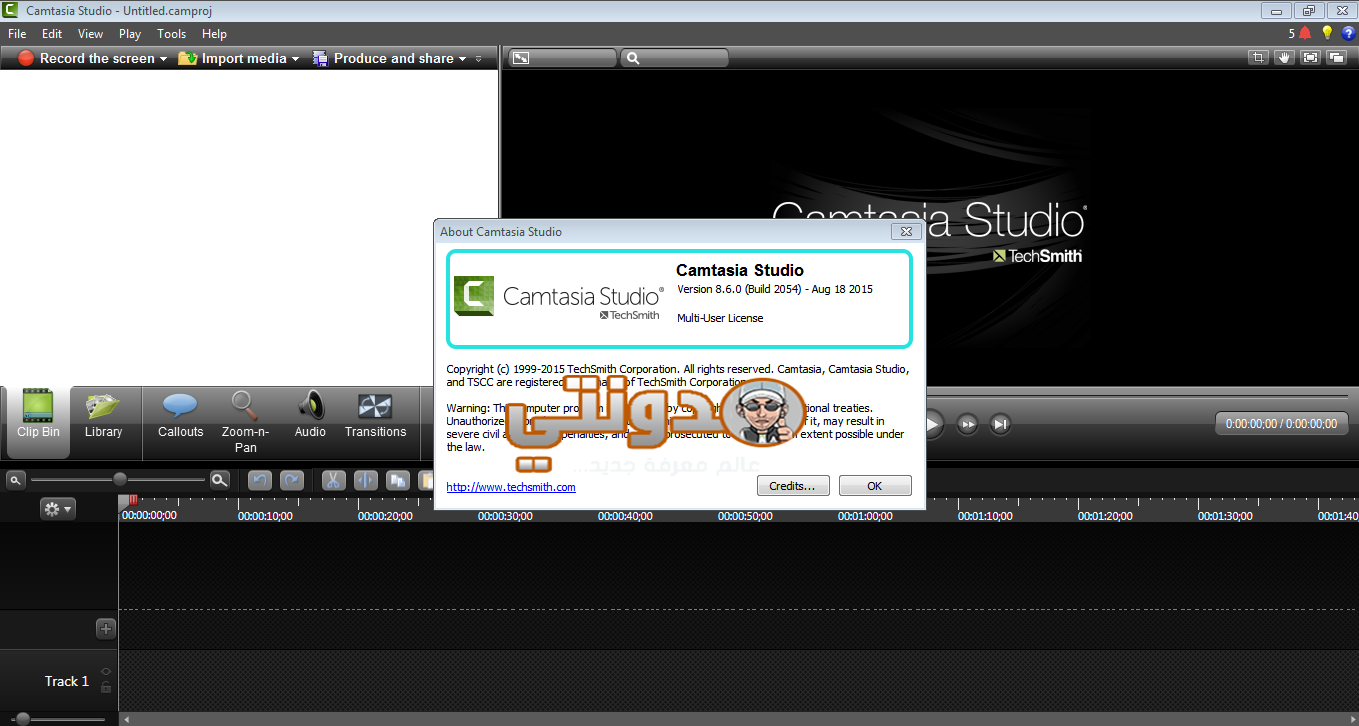Open the File menu
The height and width of the screenshot is (726, 1359).
click(x=17, y=34)
